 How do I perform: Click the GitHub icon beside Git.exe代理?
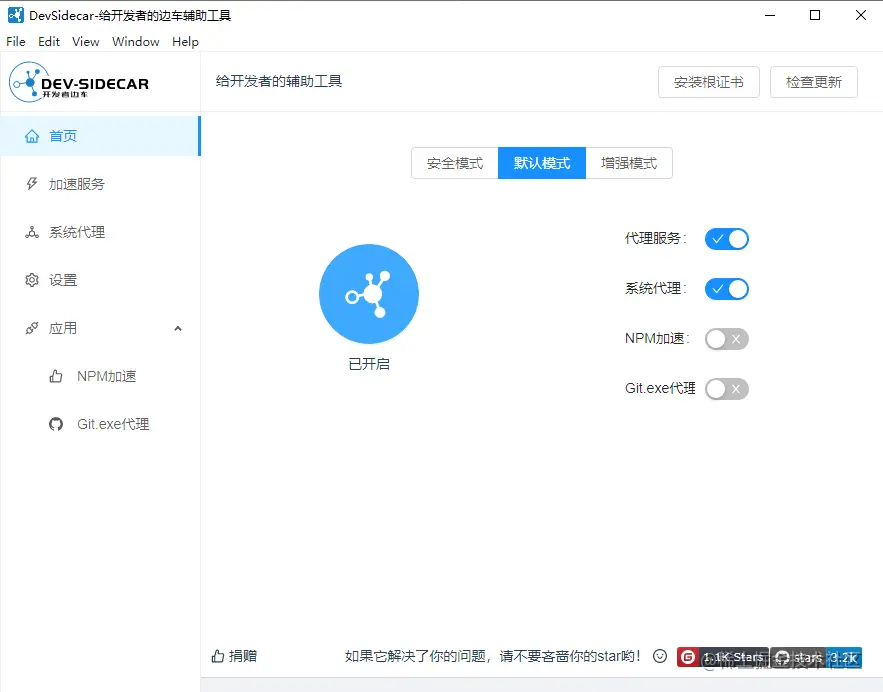click(x=56, y=424)
